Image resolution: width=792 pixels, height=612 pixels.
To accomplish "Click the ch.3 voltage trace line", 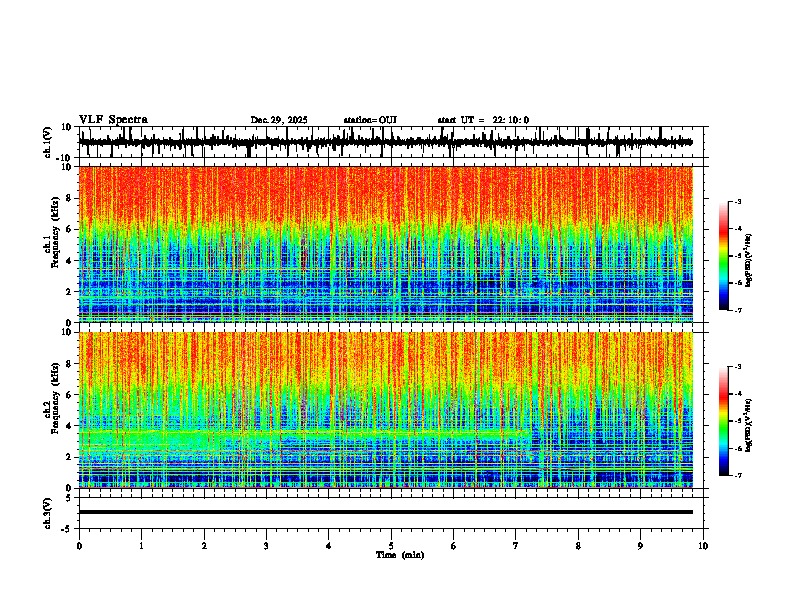I will click(x=386, y=512).
